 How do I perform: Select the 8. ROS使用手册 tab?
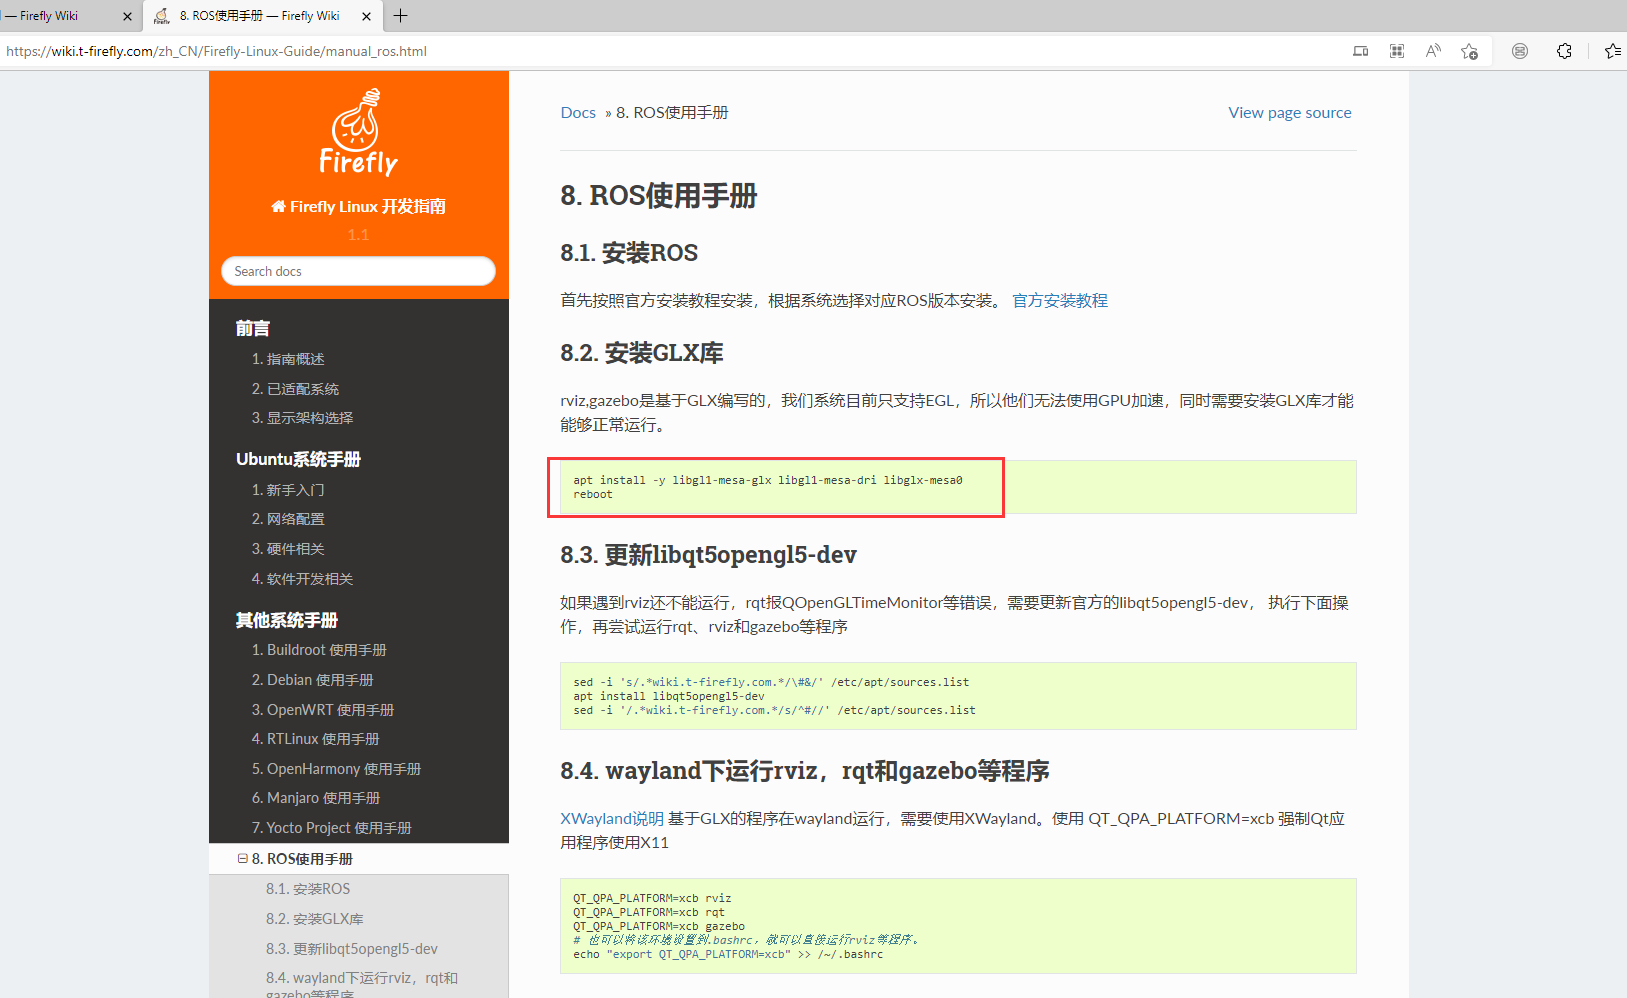pyautogui.click(x=255, y=16)
